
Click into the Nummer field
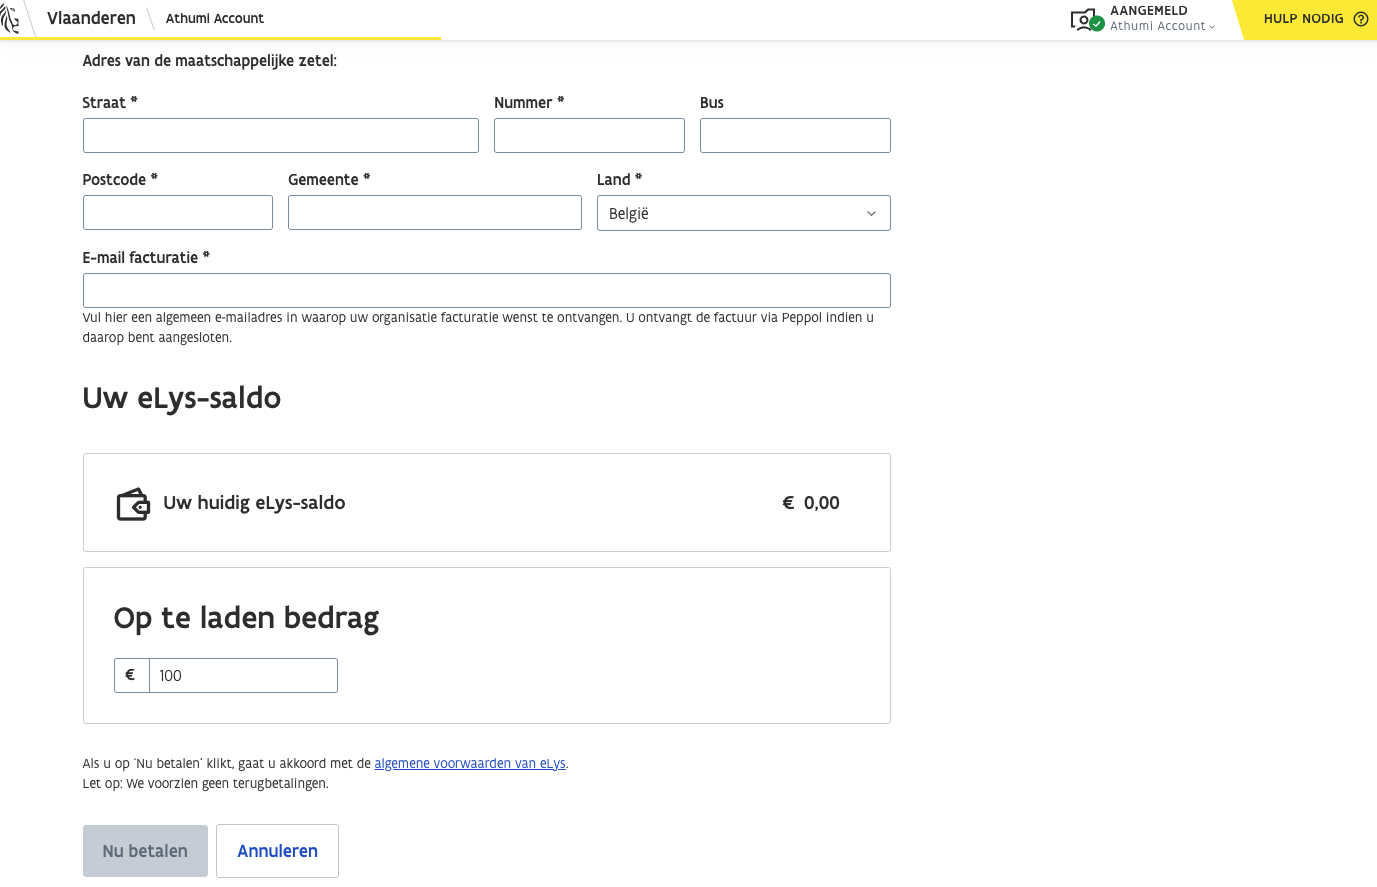pos(589,136)
